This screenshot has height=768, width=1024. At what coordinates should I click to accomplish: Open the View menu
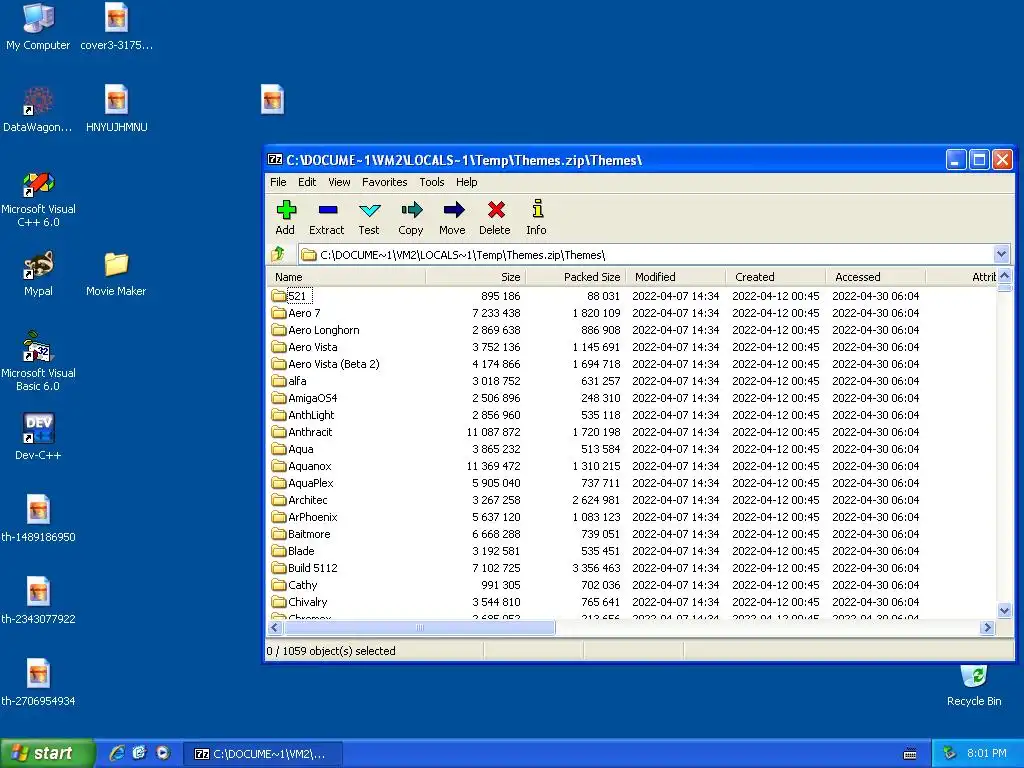pyautogui.click(x=339, y=182)
